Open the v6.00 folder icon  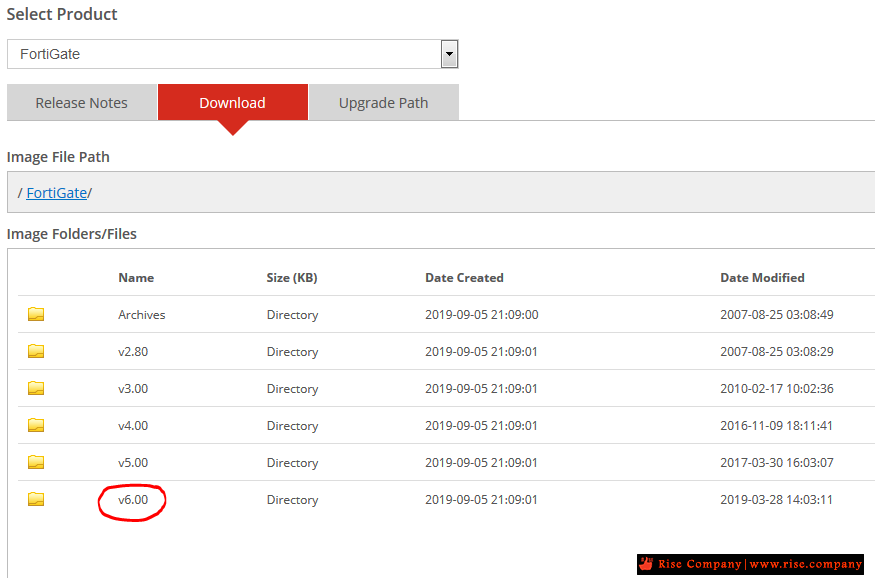point(36,499)
